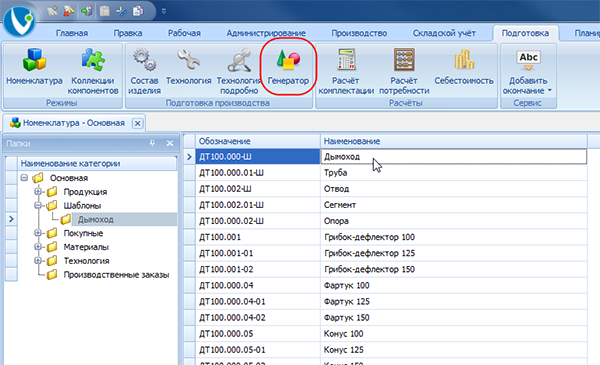The width and height of the screenshot is (600, 365).
Task: Click the satellite connect icon in quick access
Action: coord(52,11)
